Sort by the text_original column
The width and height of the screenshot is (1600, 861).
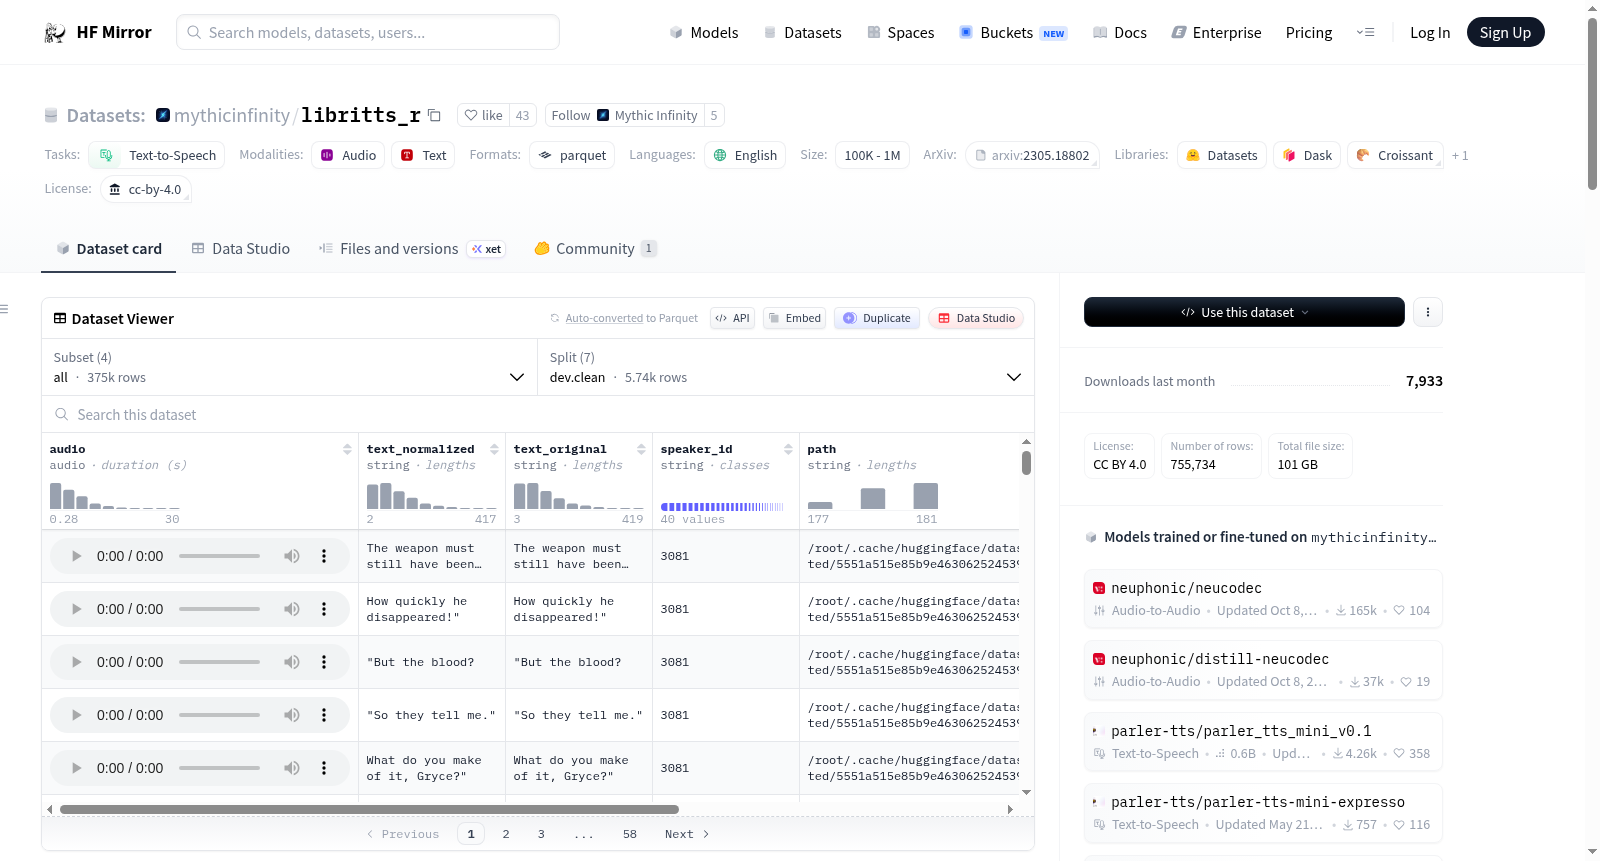point(641,449)
